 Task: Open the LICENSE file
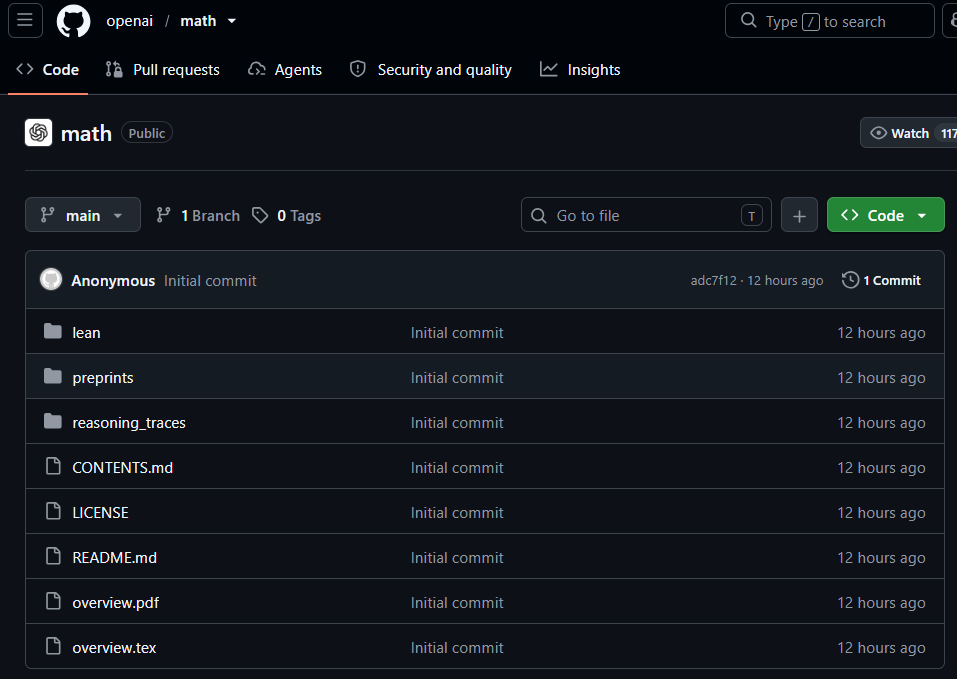pyautogui.click(x=100, y=512)
